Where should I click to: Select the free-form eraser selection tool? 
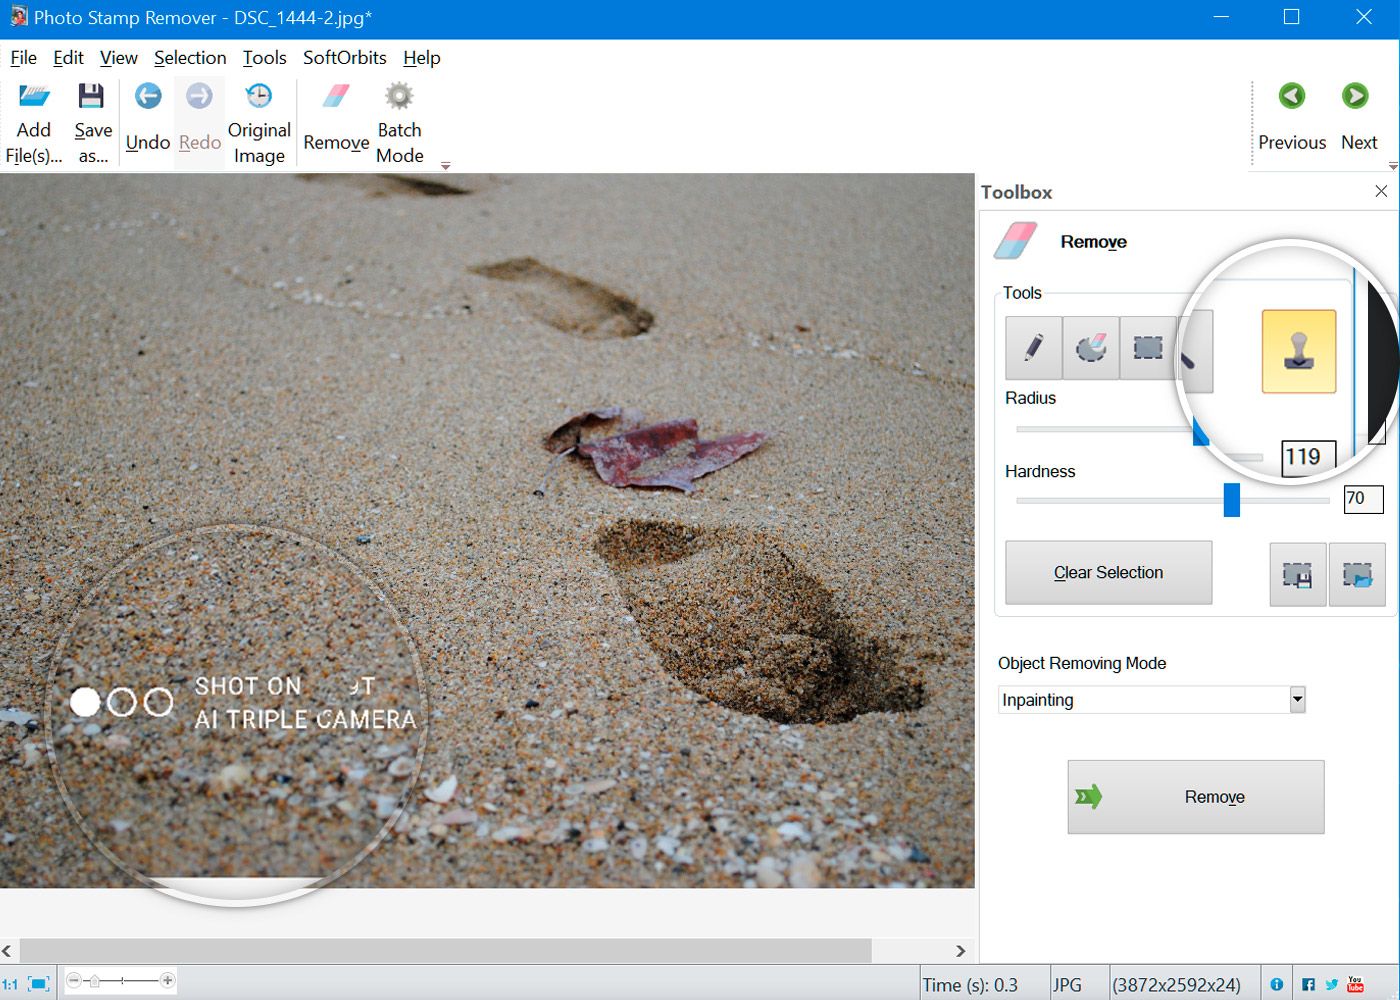[1090, 347]
